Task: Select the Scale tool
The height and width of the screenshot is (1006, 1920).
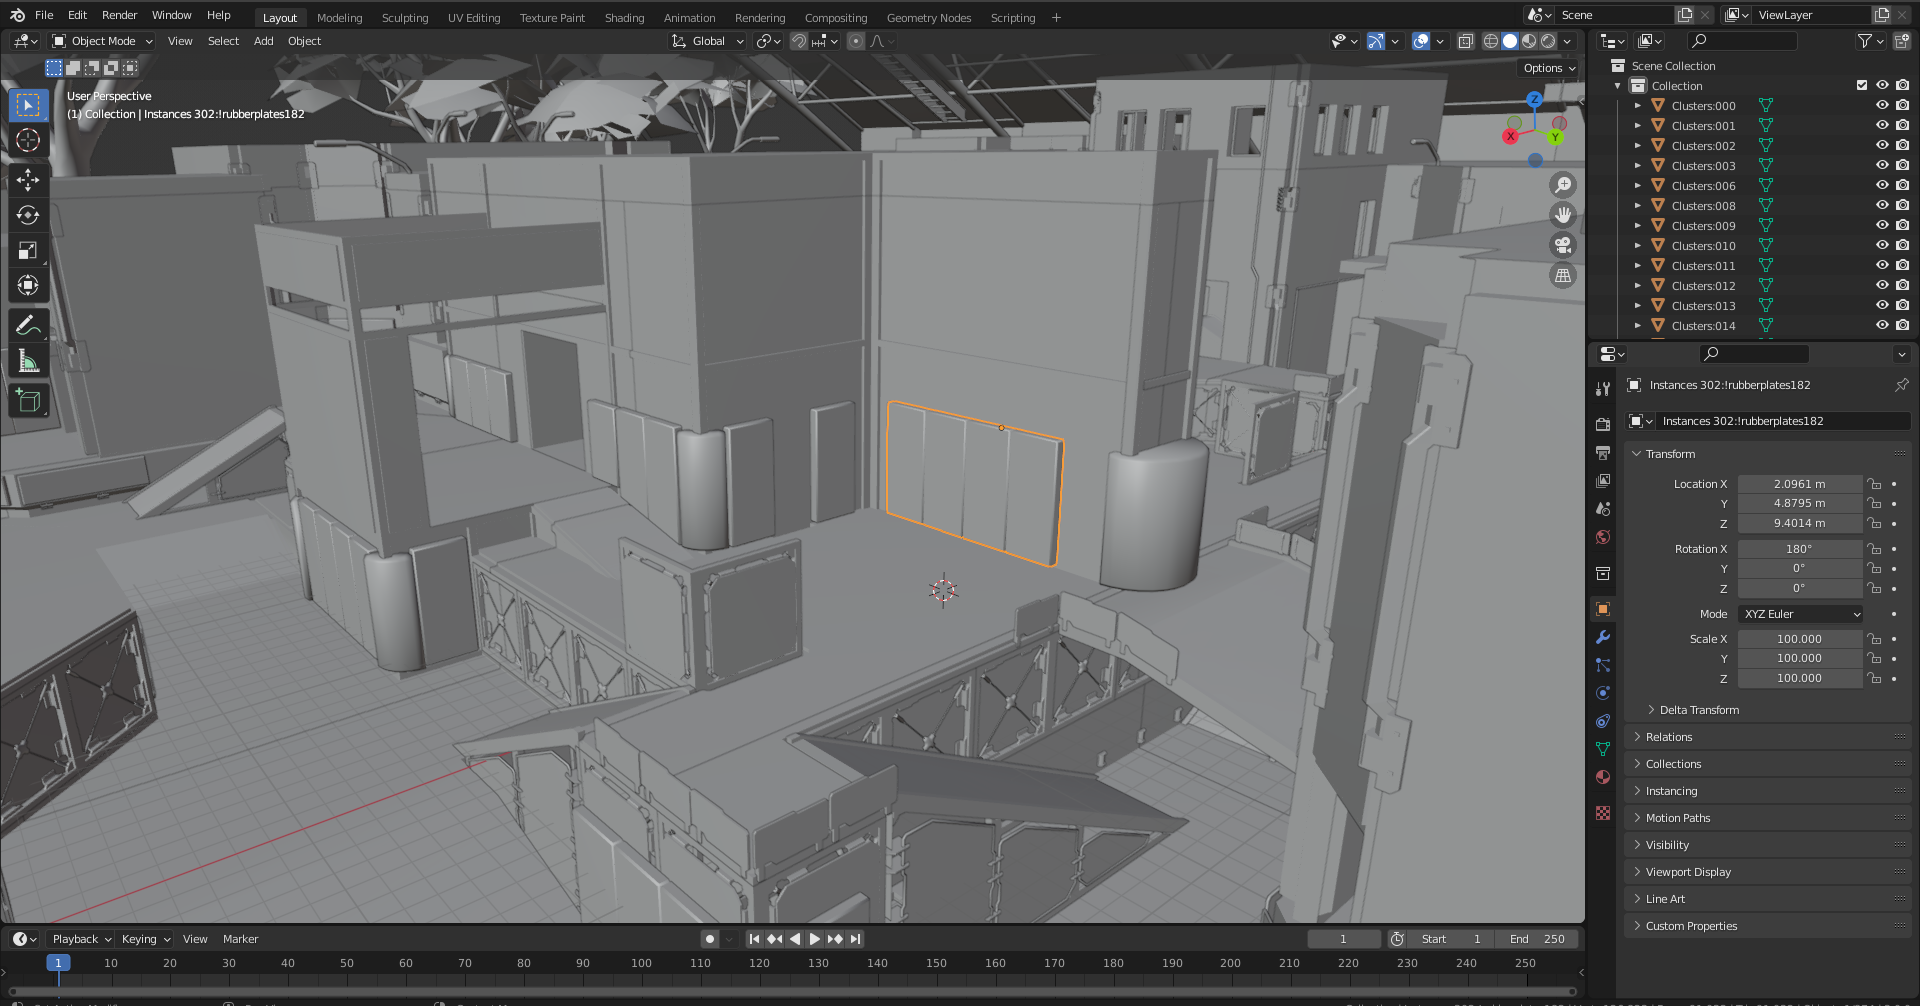Action: click(28, 251)
